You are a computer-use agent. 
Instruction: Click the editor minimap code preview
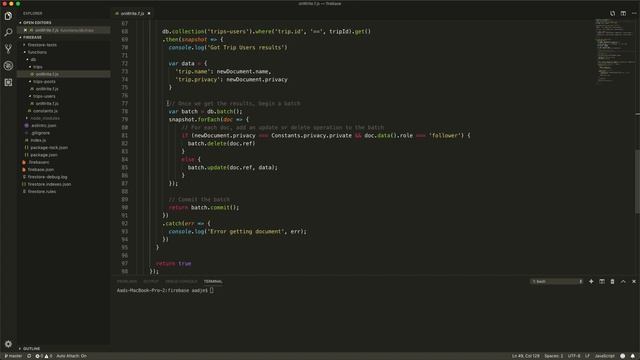click(614, 50)
